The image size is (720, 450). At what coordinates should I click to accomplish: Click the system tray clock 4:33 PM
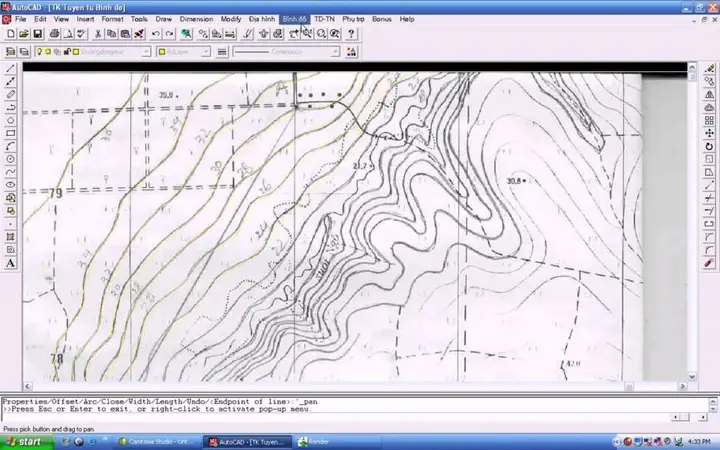click(700, 442)
